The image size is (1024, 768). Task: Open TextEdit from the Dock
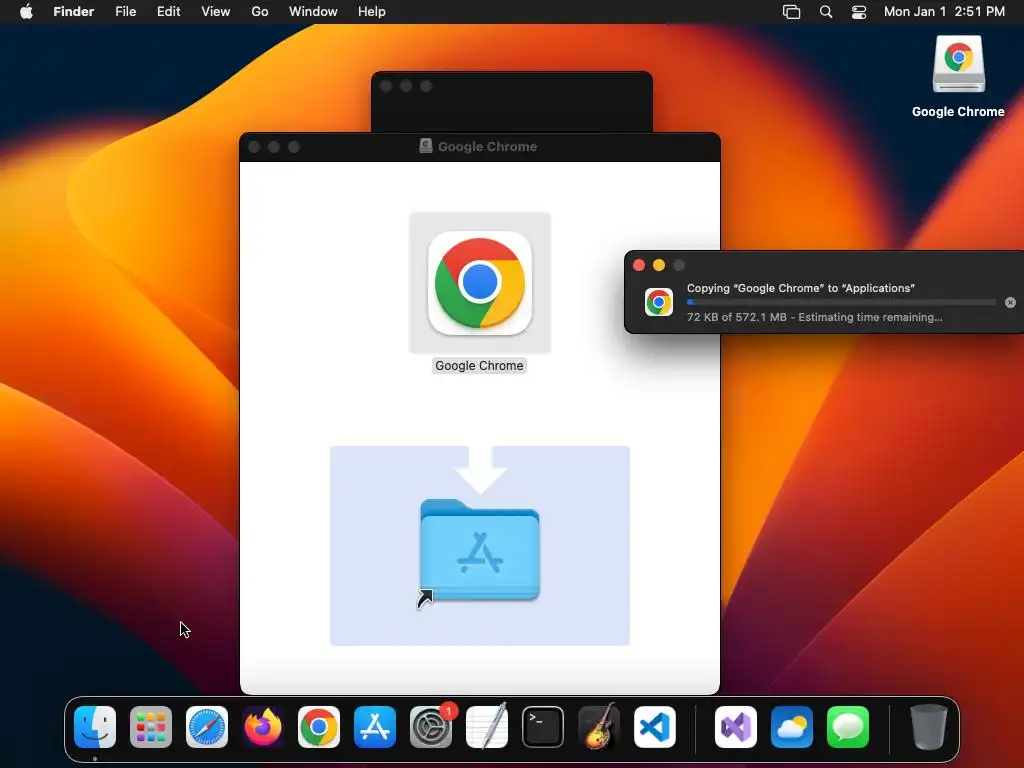(x=487, y=727)
